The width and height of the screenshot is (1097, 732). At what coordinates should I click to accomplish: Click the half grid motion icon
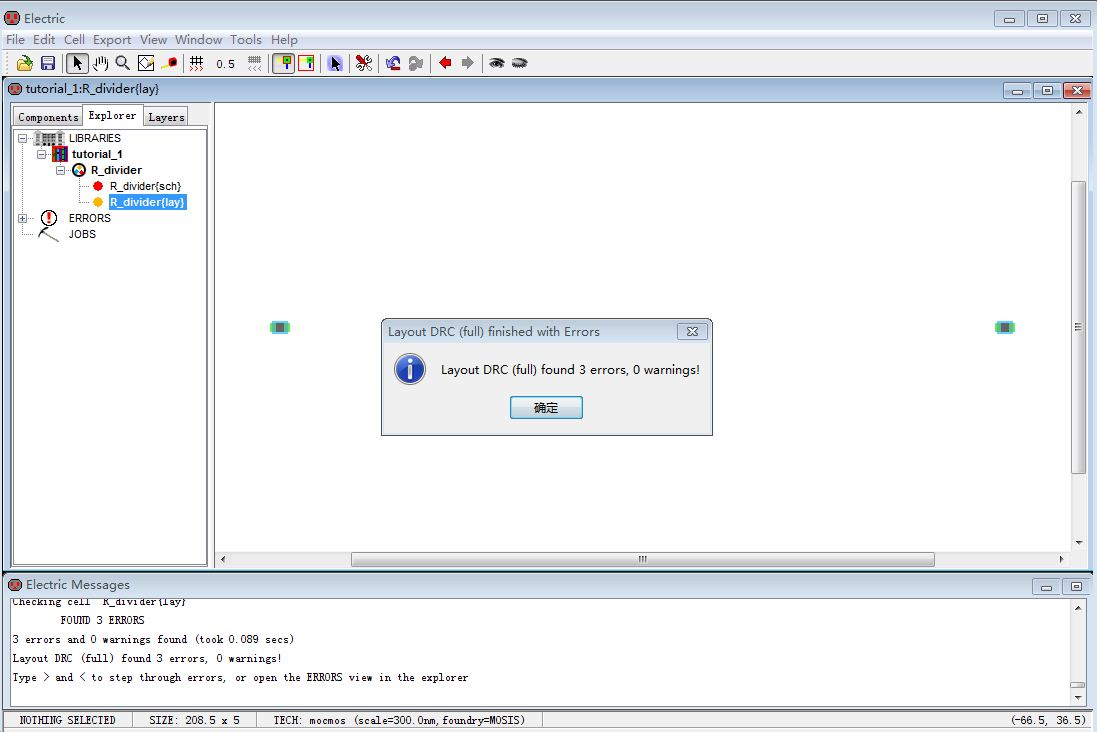(x=255, y=64)
